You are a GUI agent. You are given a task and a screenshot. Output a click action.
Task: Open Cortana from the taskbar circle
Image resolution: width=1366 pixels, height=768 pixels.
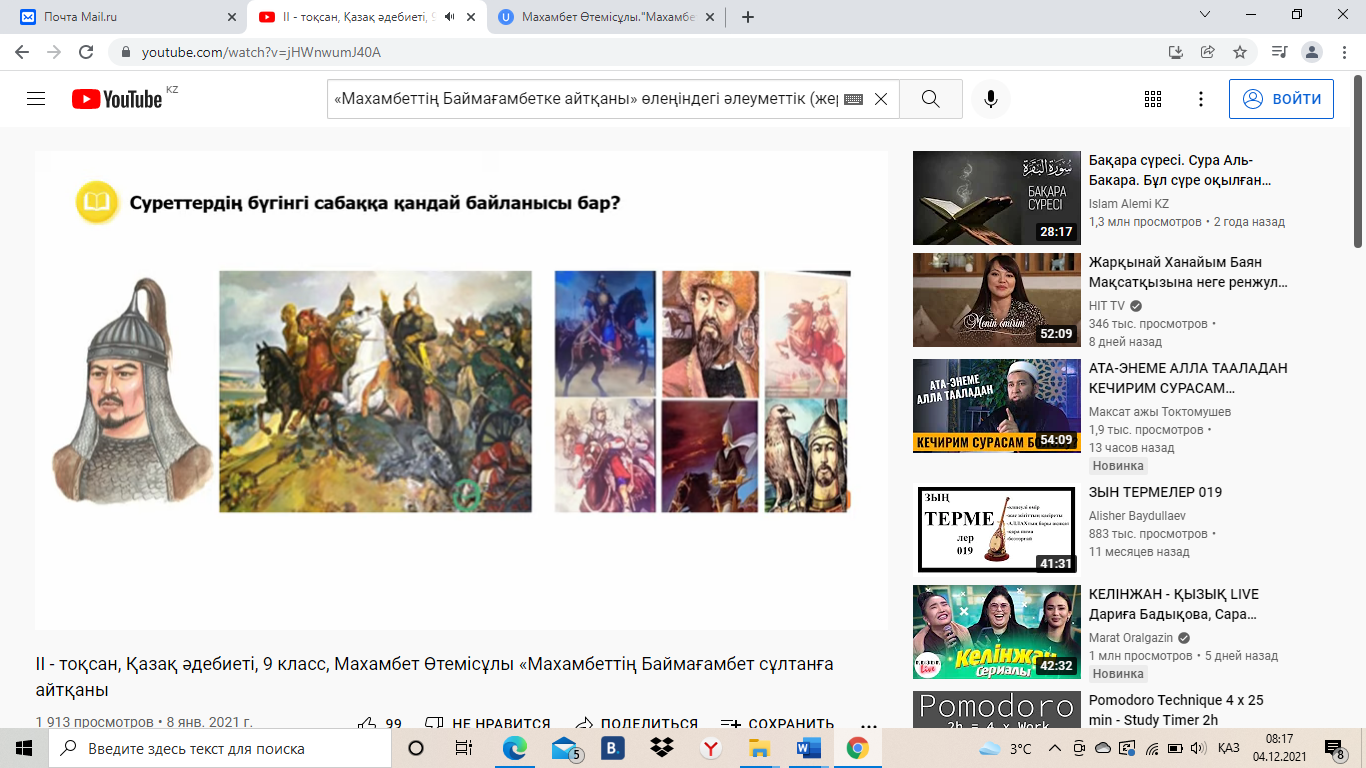tap(416, 748)
